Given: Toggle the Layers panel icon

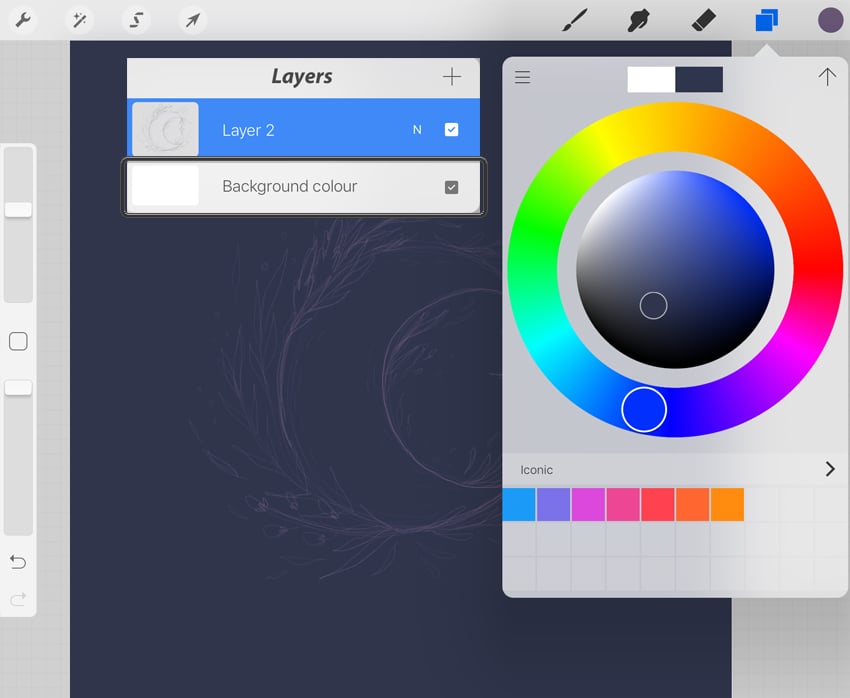Looking at the screenshot, I should point(767,21).
